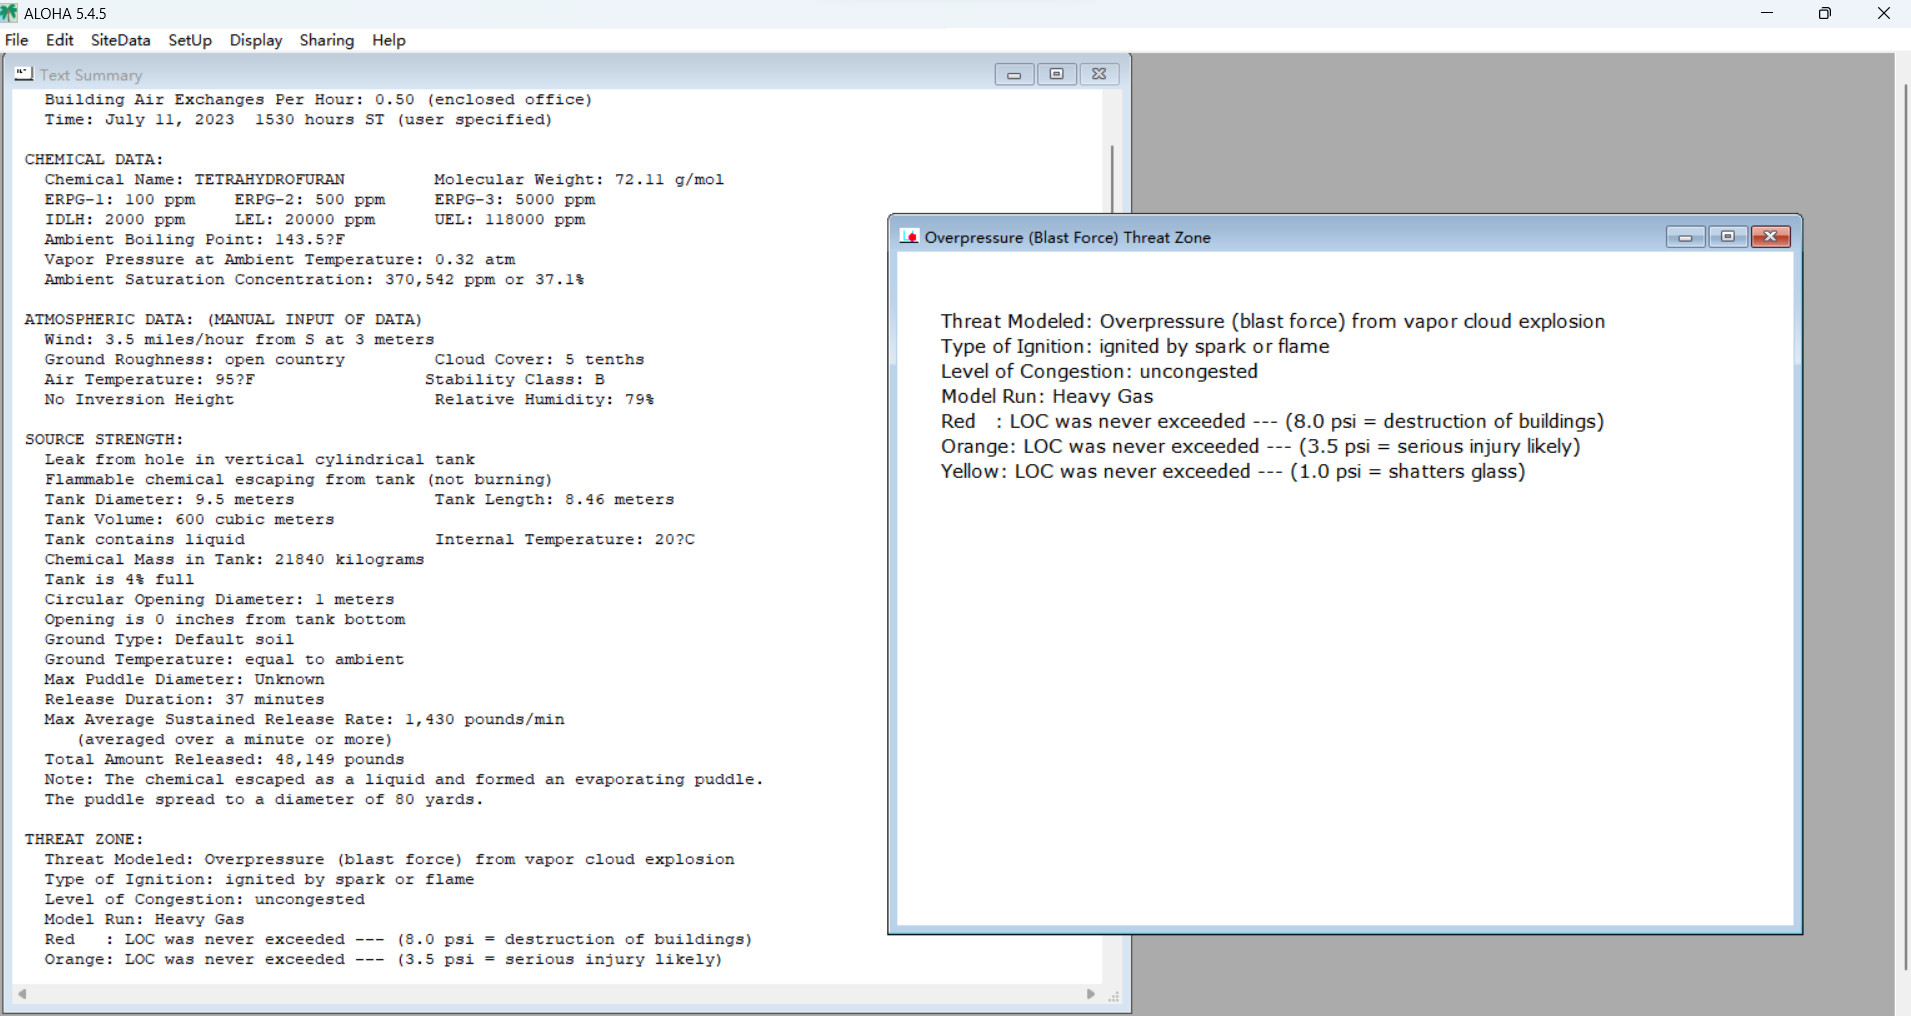Click 'IDLH: 2000 ppm' value
The height and width of the screenshot is (1016, 1911).
(x=115, y=219)
